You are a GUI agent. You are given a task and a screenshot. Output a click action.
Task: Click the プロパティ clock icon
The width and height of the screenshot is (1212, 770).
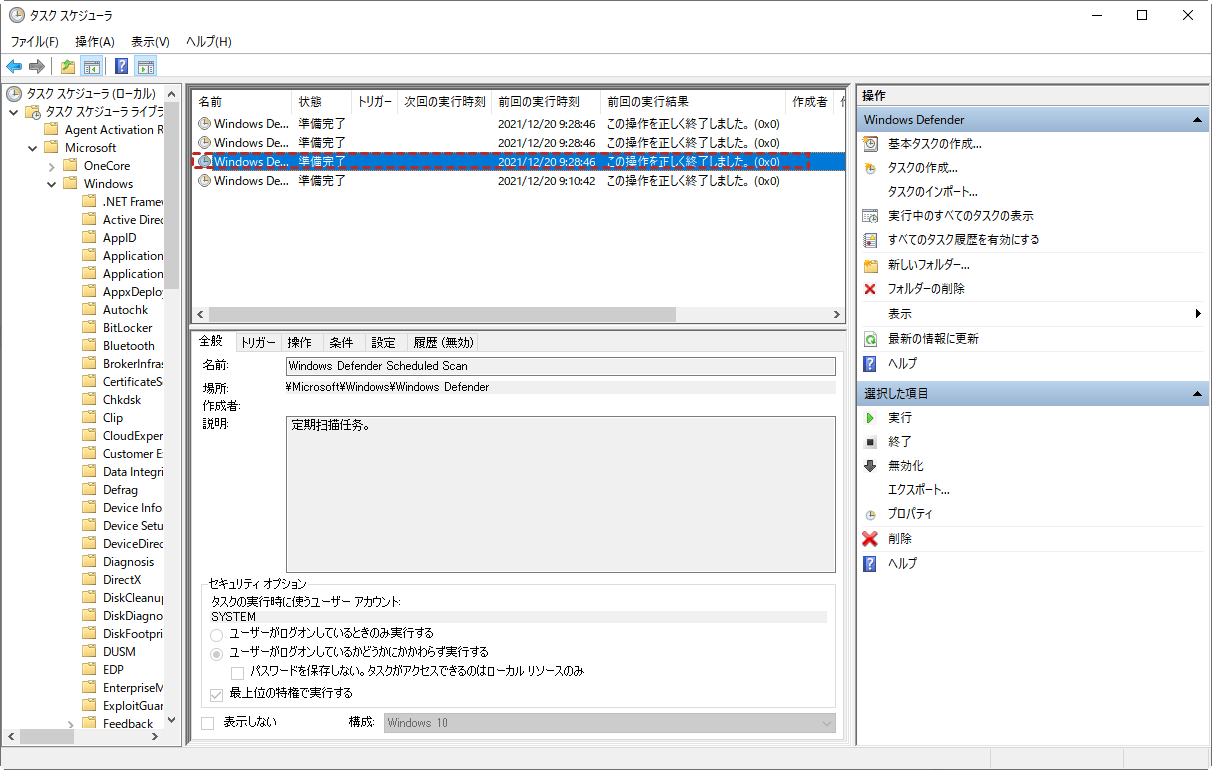(x=870, y=514)
